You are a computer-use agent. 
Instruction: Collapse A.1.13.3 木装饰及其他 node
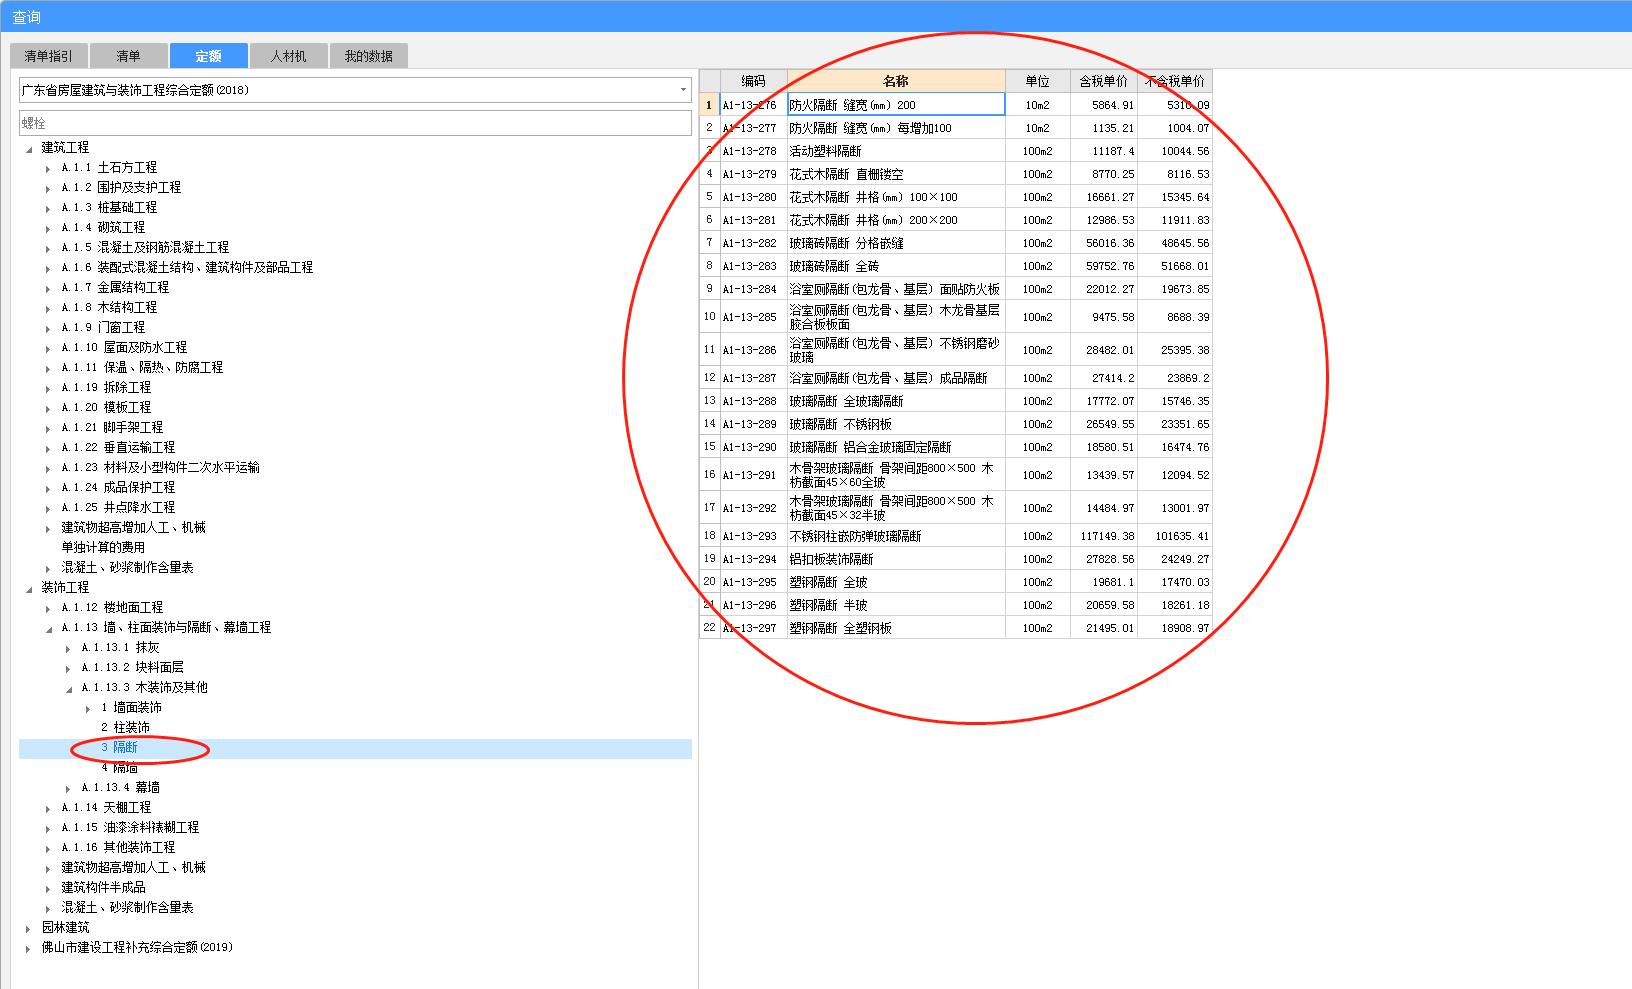coord(68,688)
